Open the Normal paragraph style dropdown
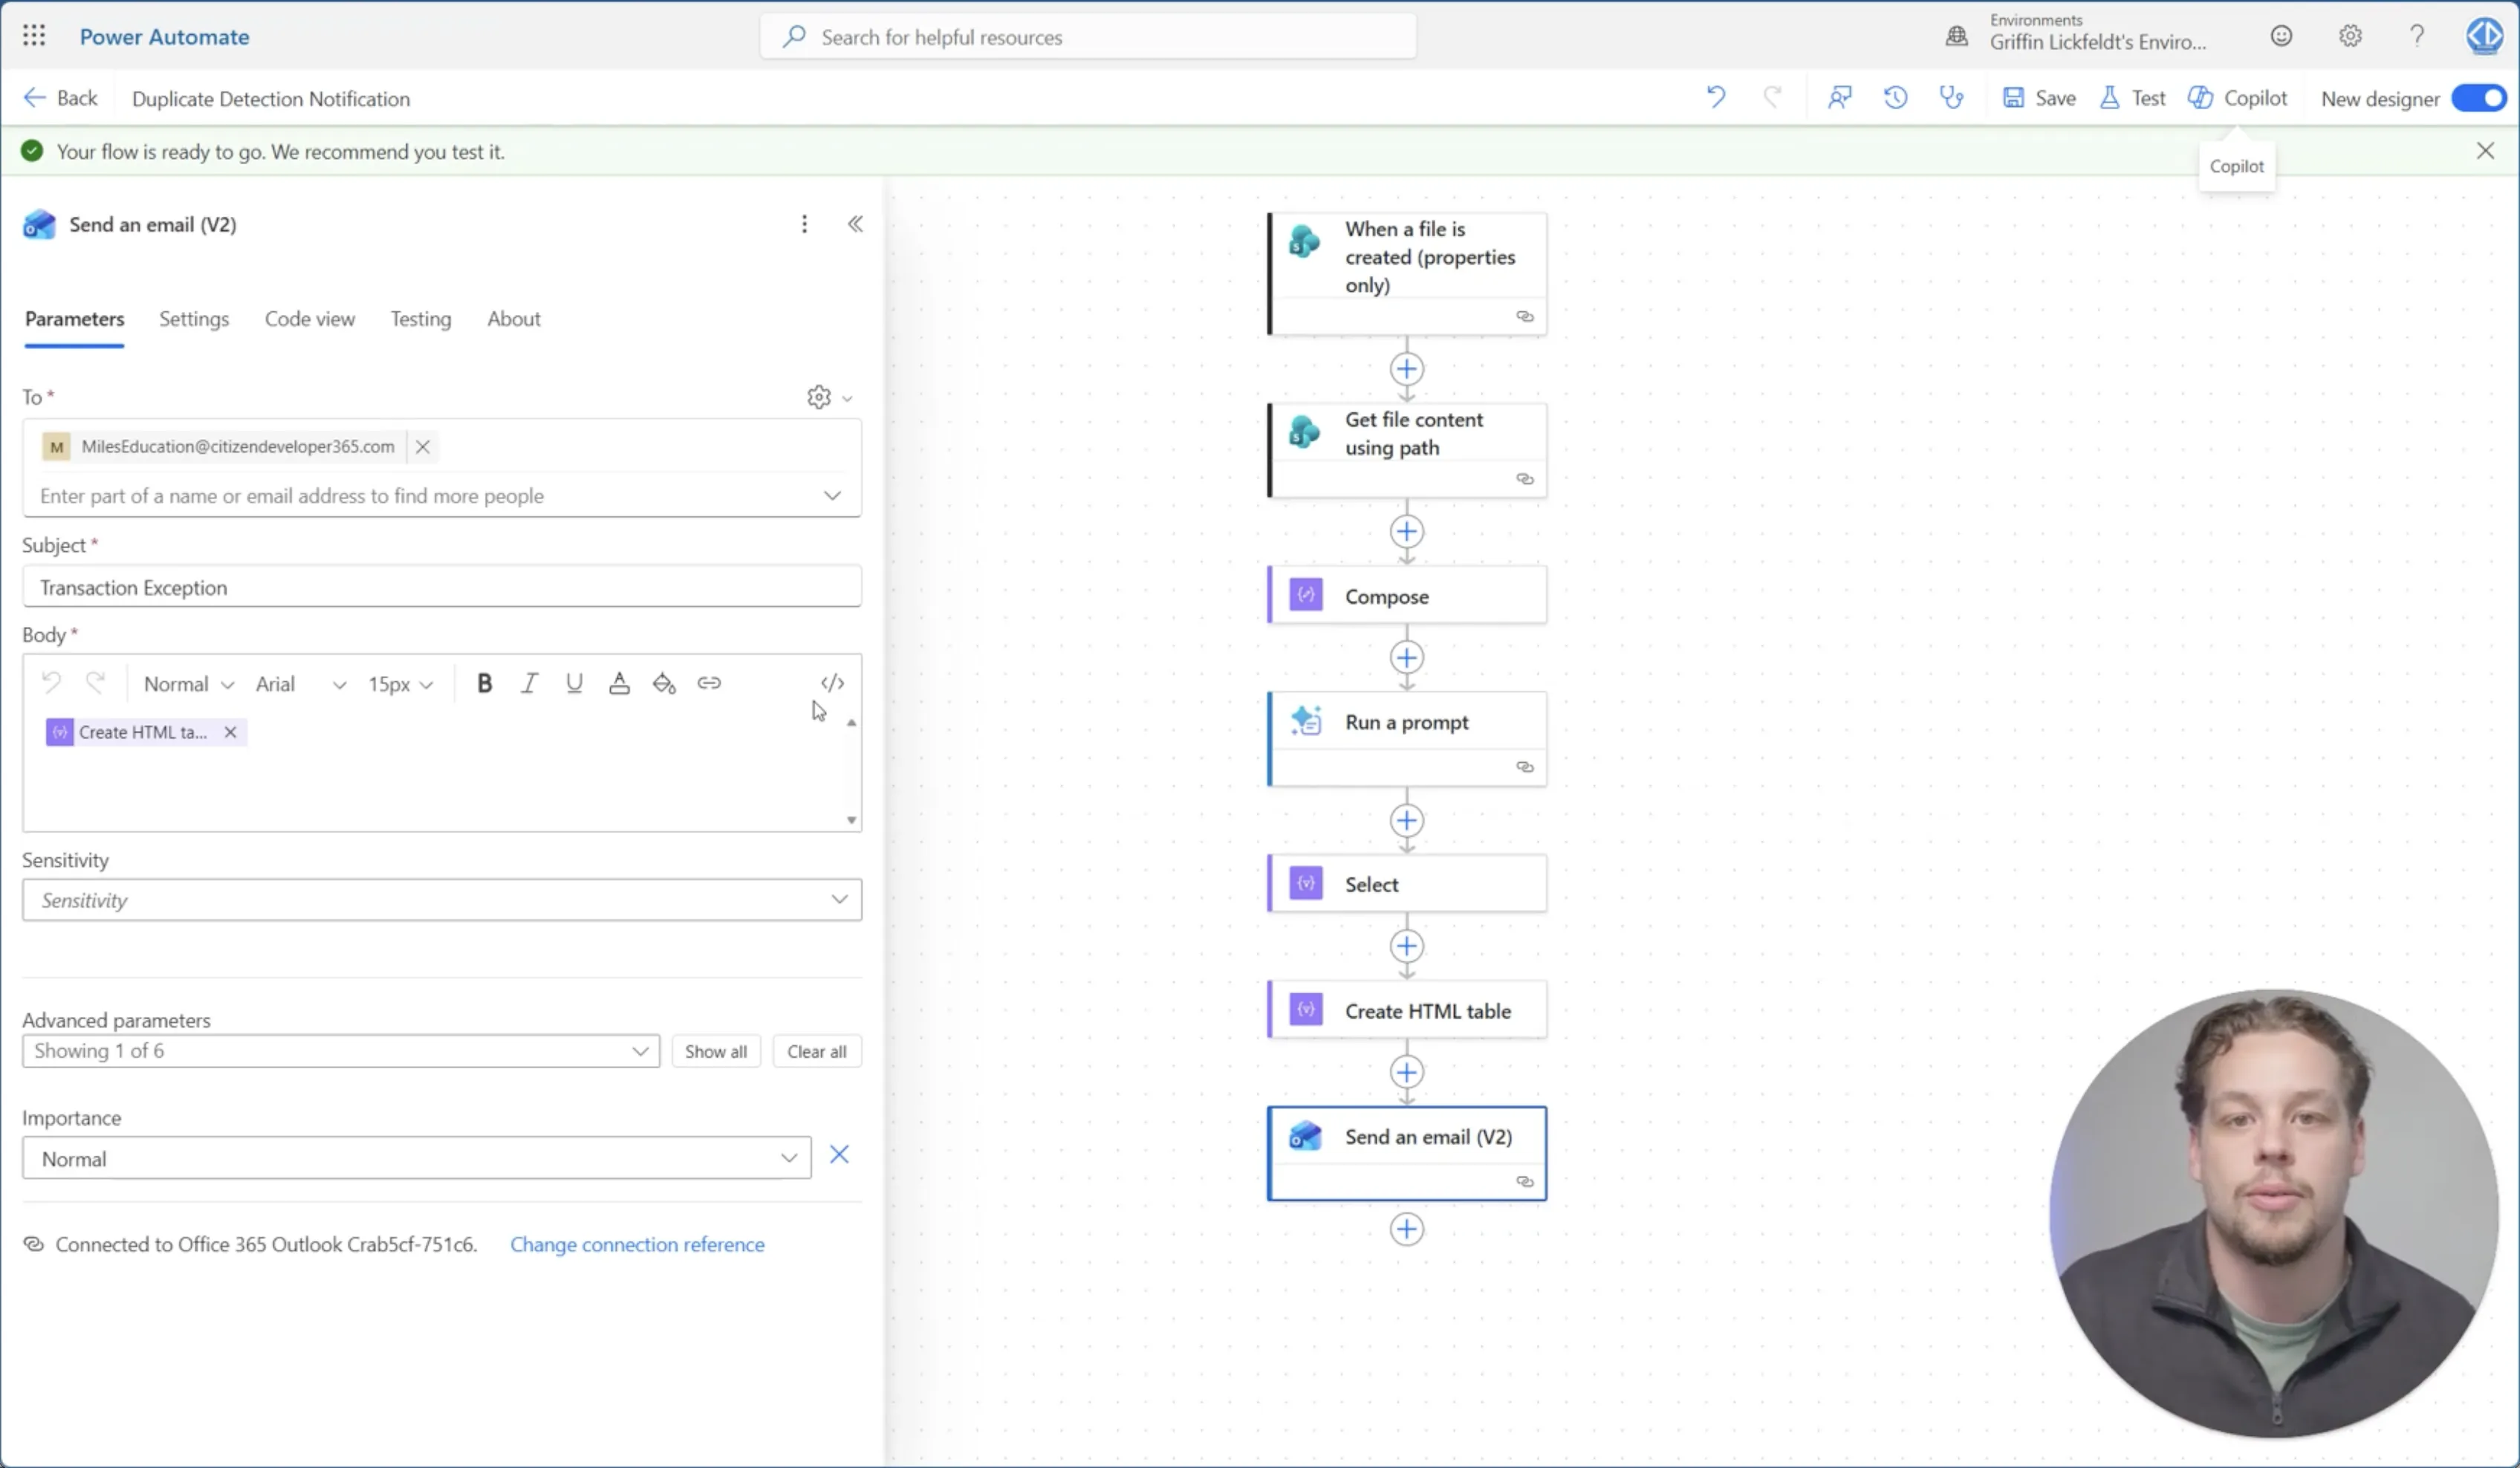2520x1468 pixels. [x=188, y=684]
